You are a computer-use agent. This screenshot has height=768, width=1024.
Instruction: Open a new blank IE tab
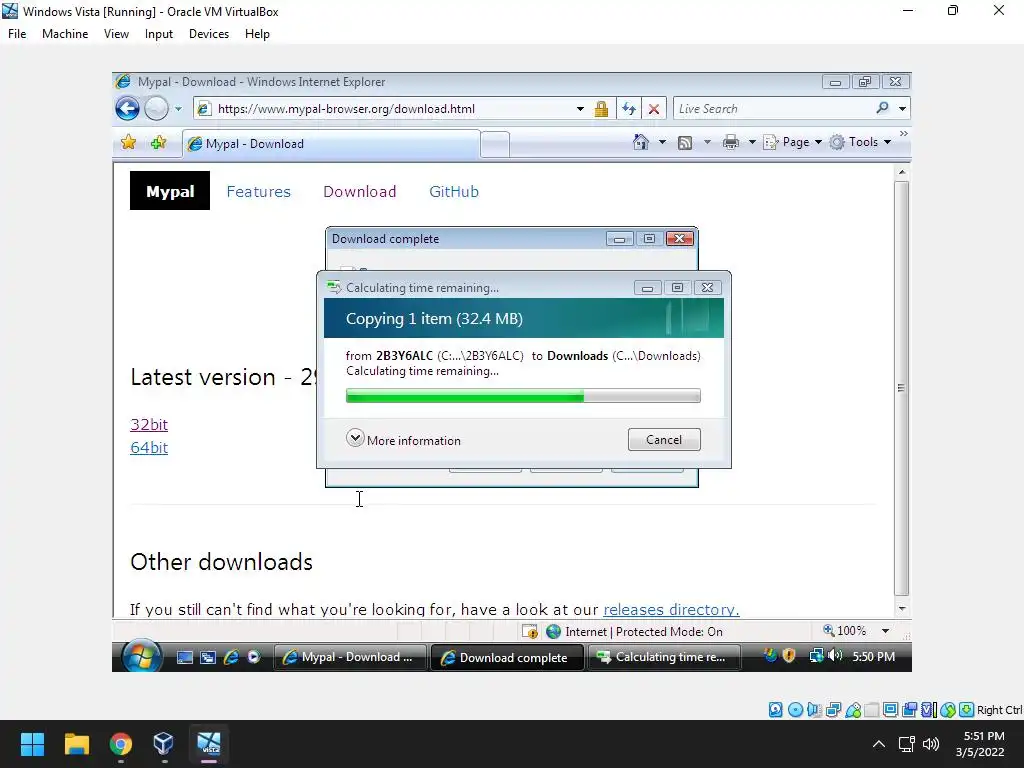[495, 144]
